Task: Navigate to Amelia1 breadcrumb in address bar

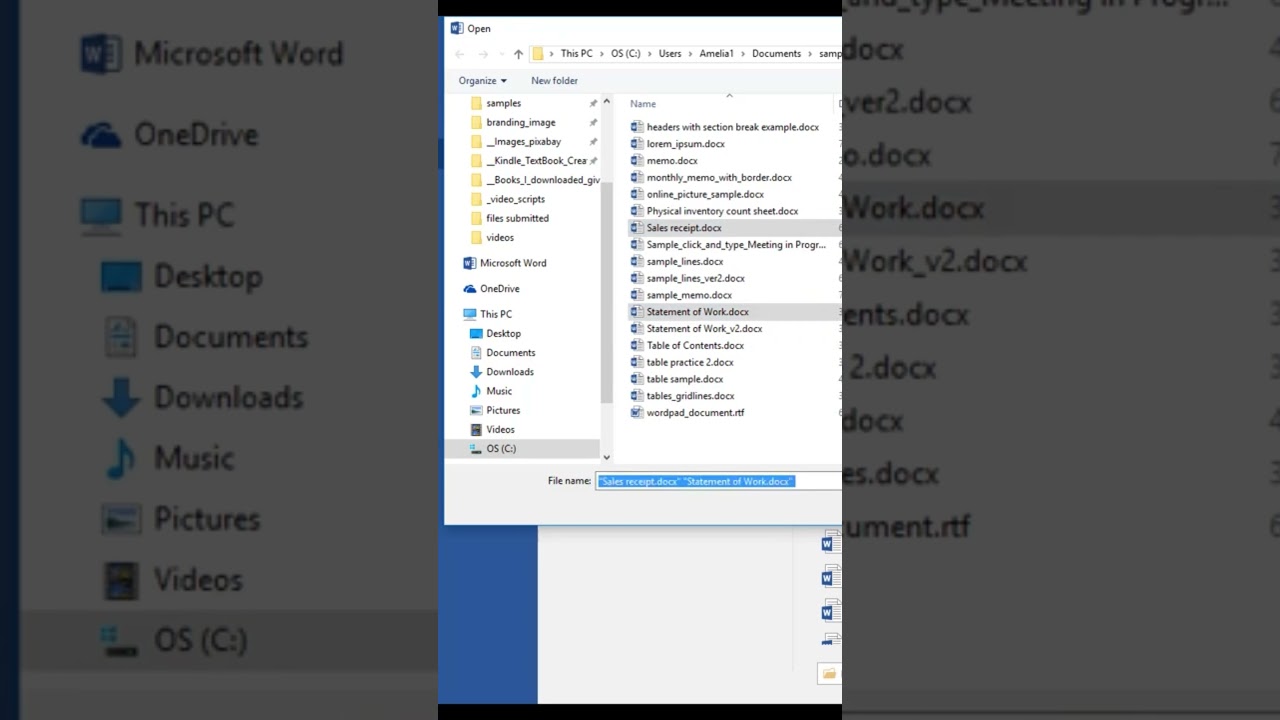Action: pyautogui.click(x=717, y=54)
